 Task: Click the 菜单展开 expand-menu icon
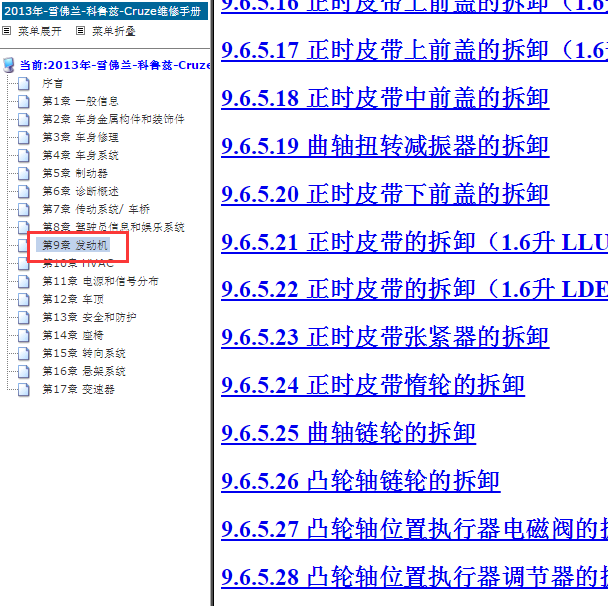coord(6,31)
